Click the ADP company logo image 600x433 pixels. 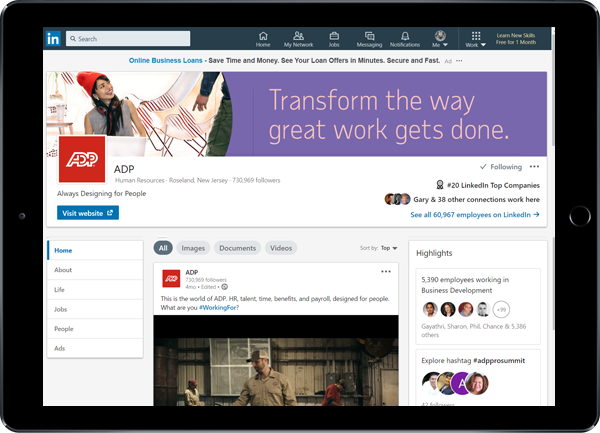(x=82, y=159)
